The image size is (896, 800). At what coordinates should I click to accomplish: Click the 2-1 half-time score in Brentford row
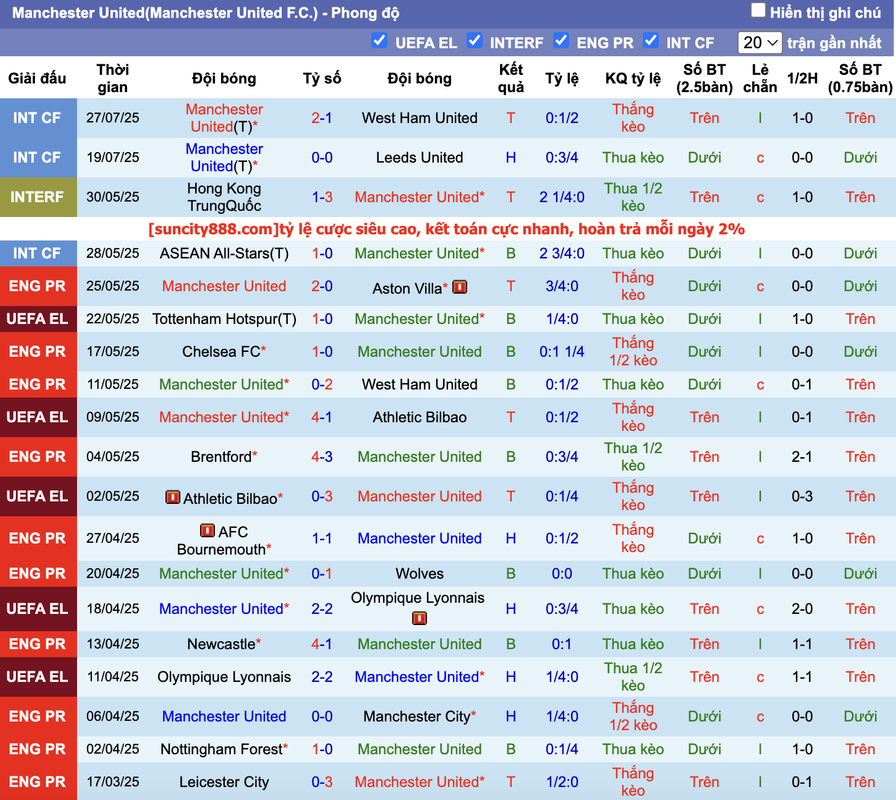802,457
